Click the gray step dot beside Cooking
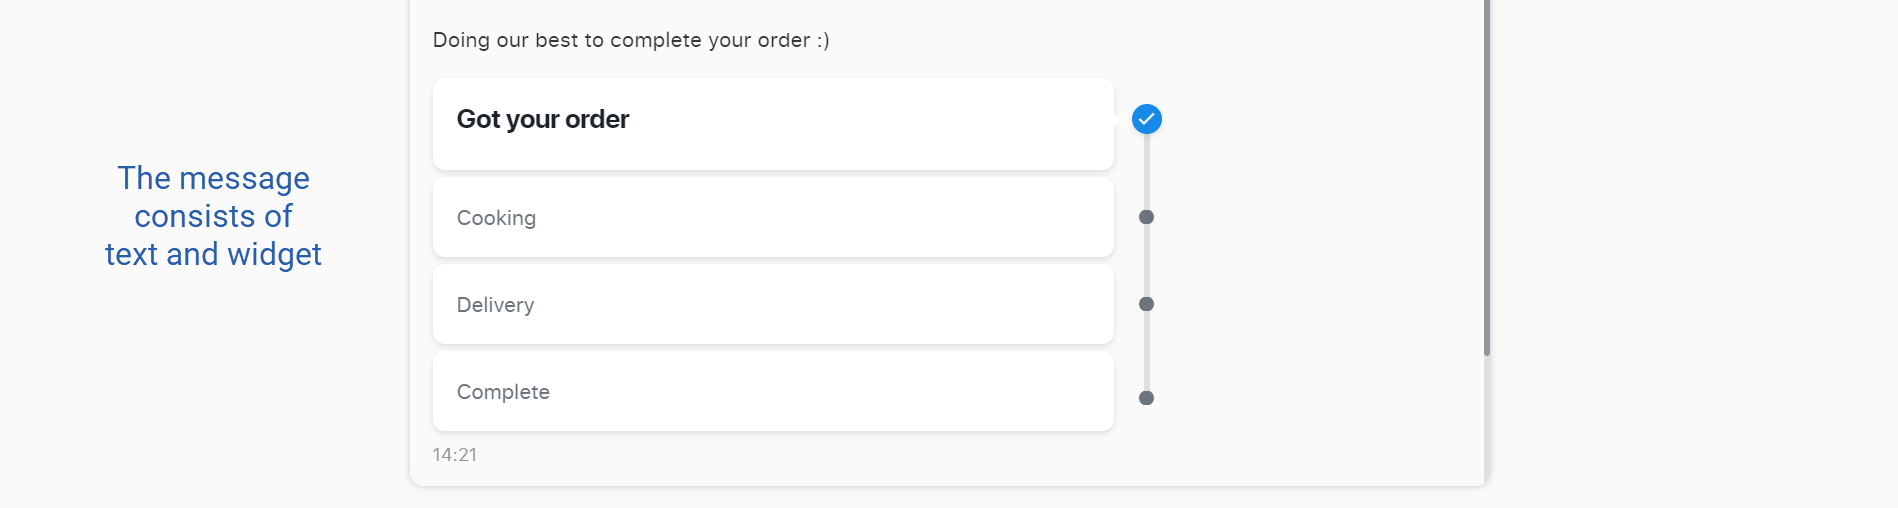 click(1147, 217)
